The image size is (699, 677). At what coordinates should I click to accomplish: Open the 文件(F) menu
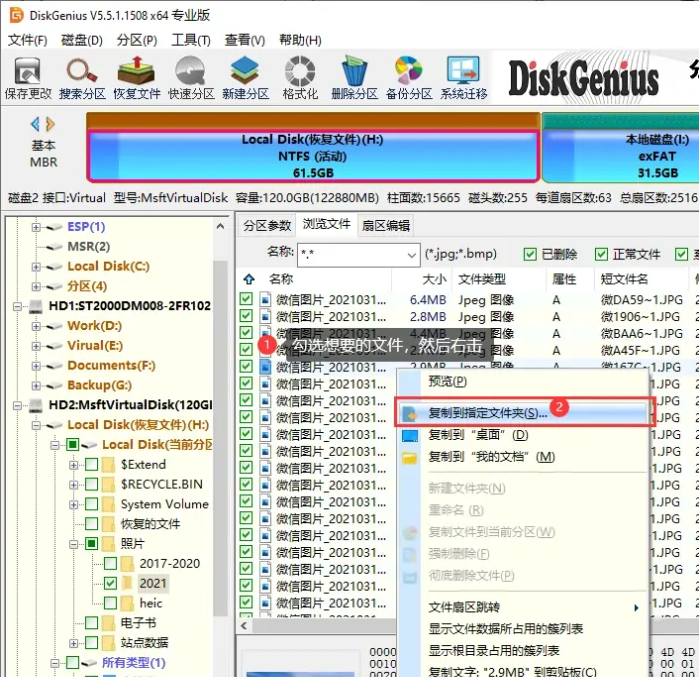point(28,41)
